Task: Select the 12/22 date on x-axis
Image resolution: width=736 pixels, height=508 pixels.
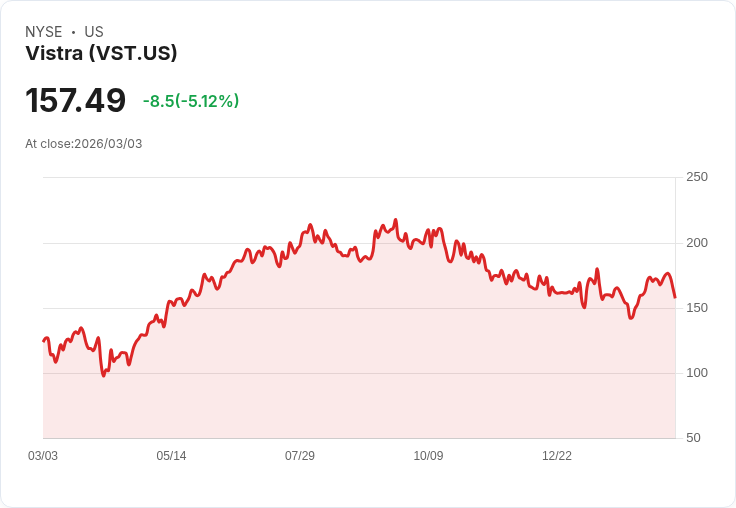Action: tap(557, 456)
